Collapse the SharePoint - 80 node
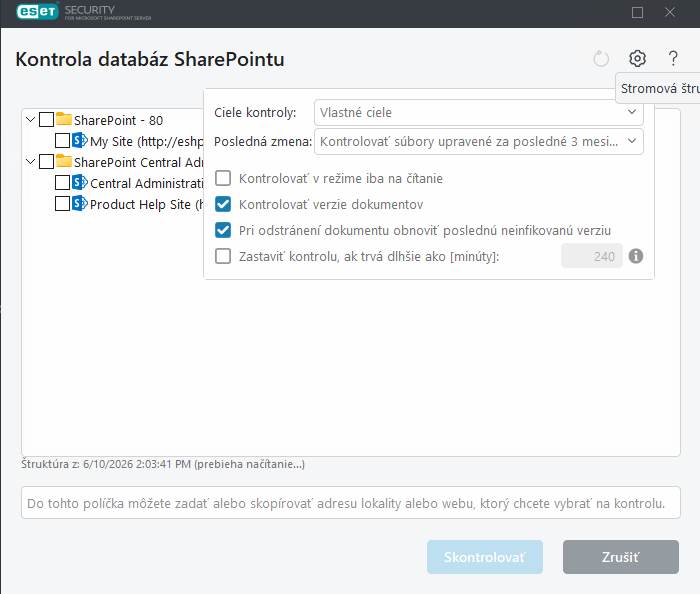Viewport: 700px width, 594px height. (x=30, y=120)
